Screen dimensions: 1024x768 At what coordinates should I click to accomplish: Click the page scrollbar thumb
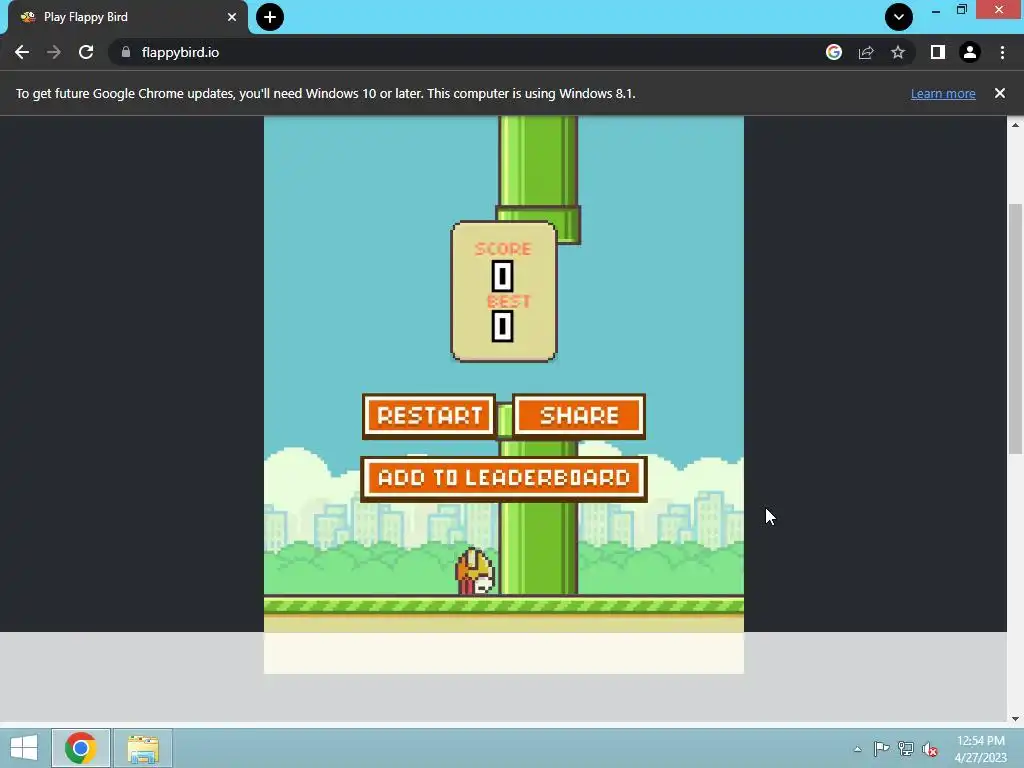pyautogui.click(x=1015, y=328)
